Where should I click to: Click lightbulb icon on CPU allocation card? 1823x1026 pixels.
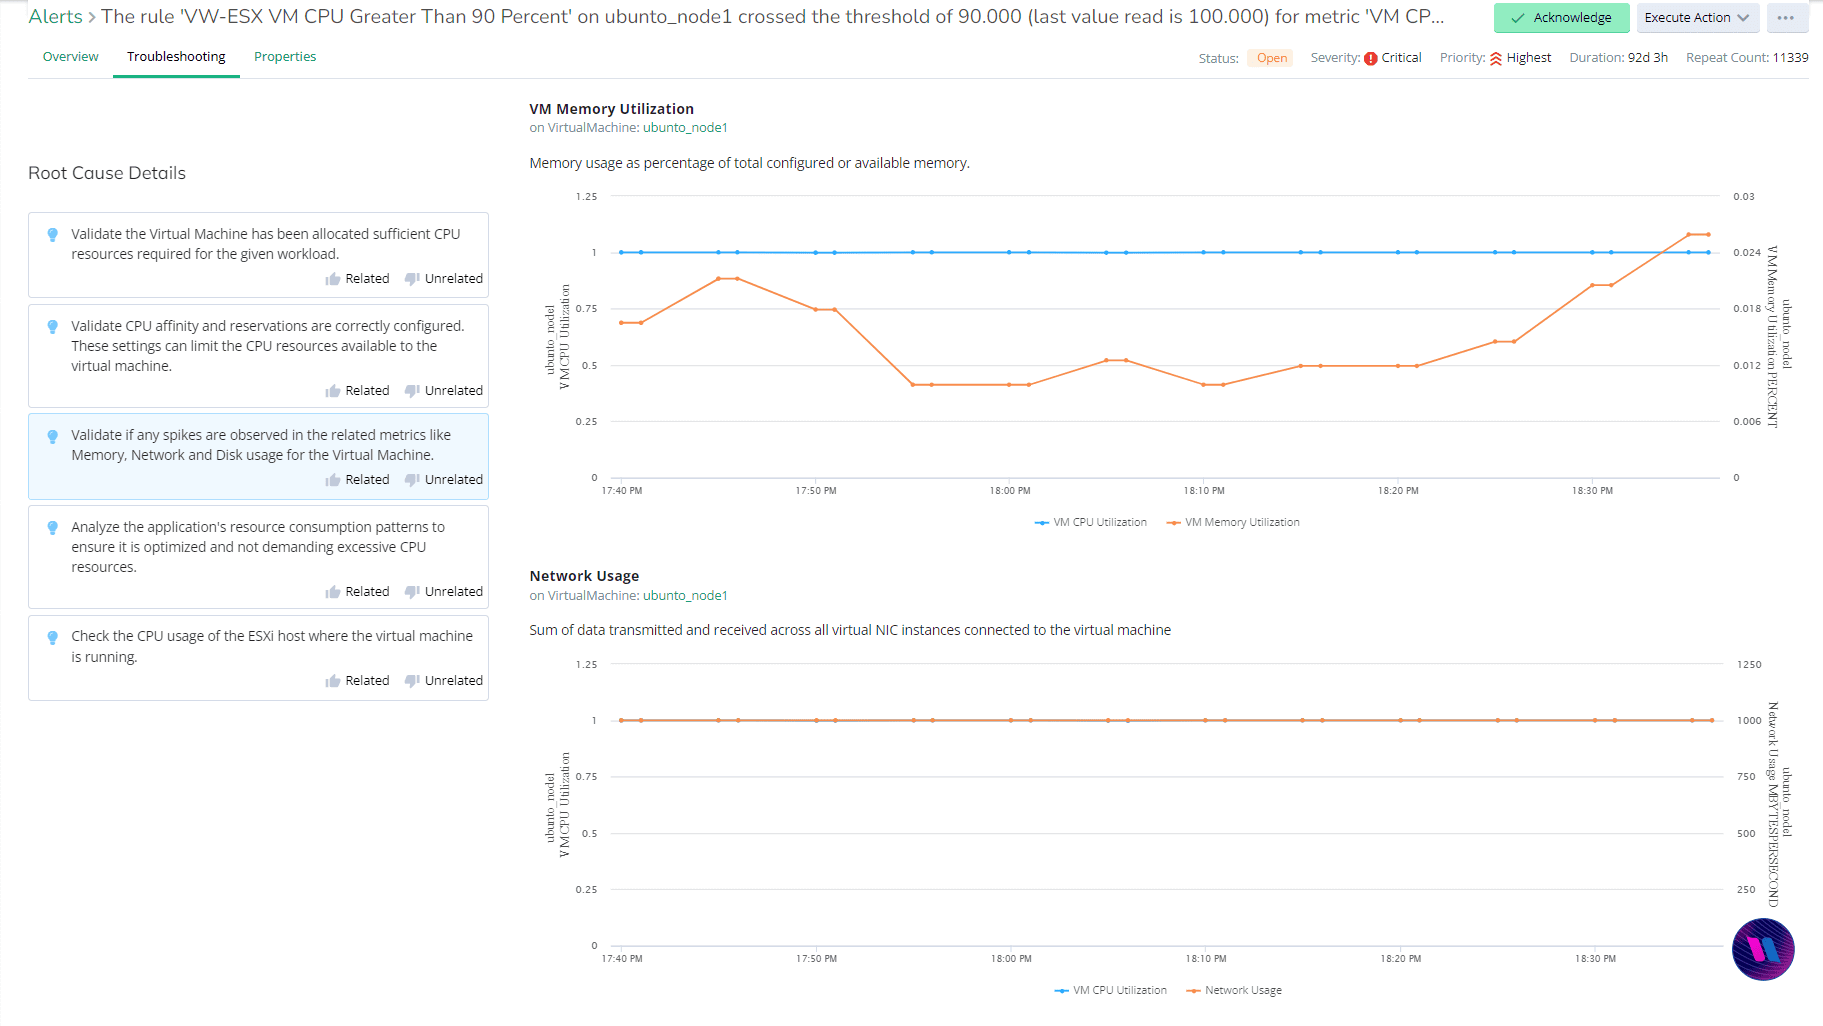53,235
